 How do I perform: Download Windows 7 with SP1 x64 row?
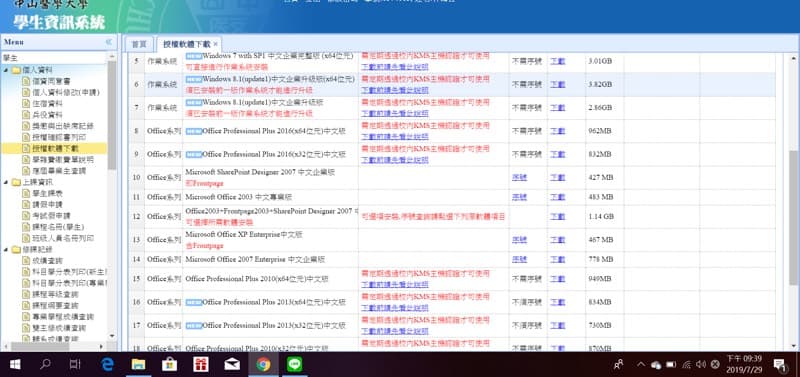(x=558, y=61)
